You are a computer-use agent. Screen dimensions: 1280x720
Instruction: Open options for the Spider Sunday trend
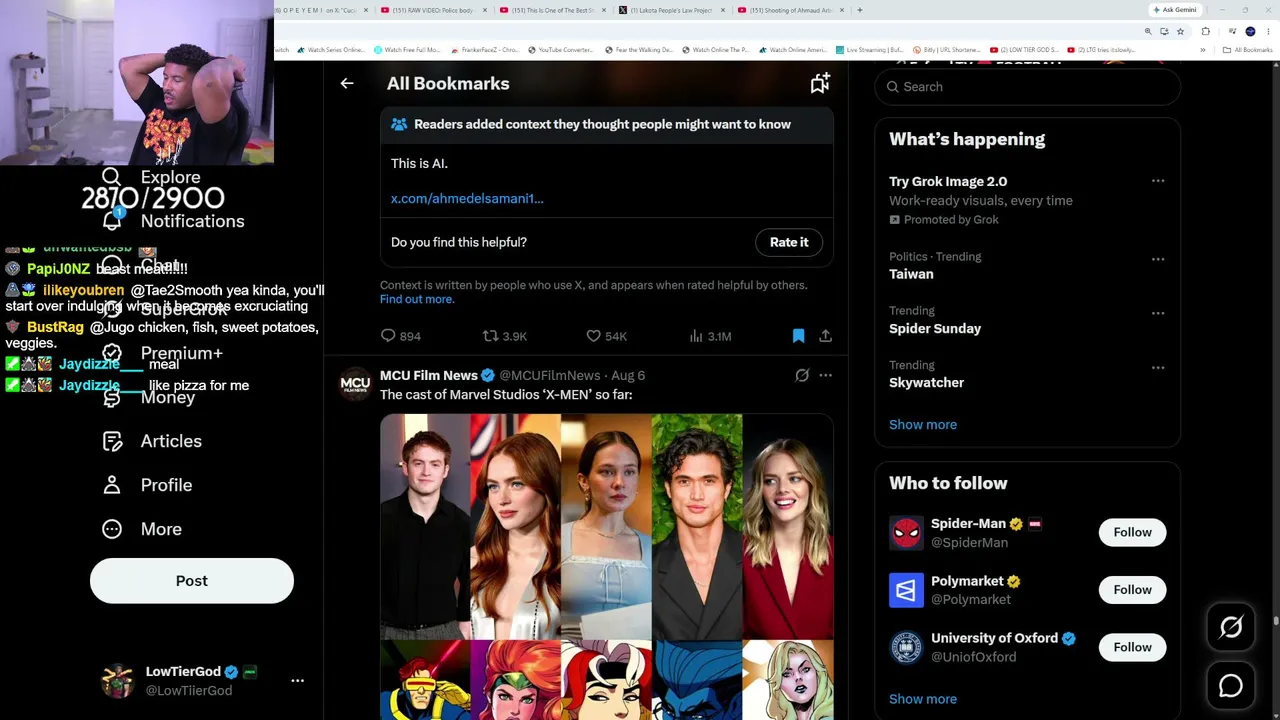point(1158,313)
